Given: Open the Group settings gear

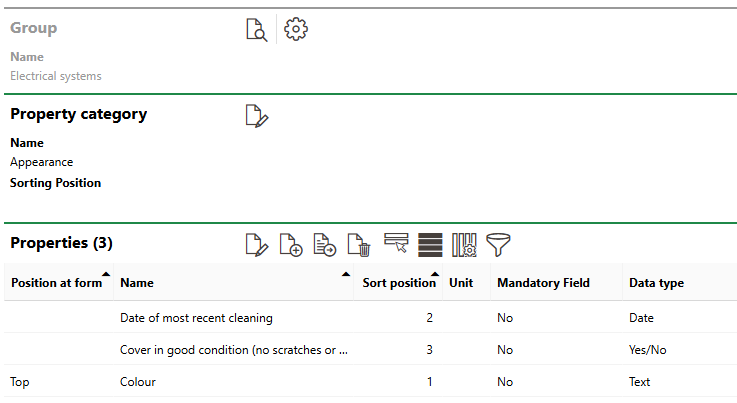Looking at the screenshot, I should (x=296, y=30).
